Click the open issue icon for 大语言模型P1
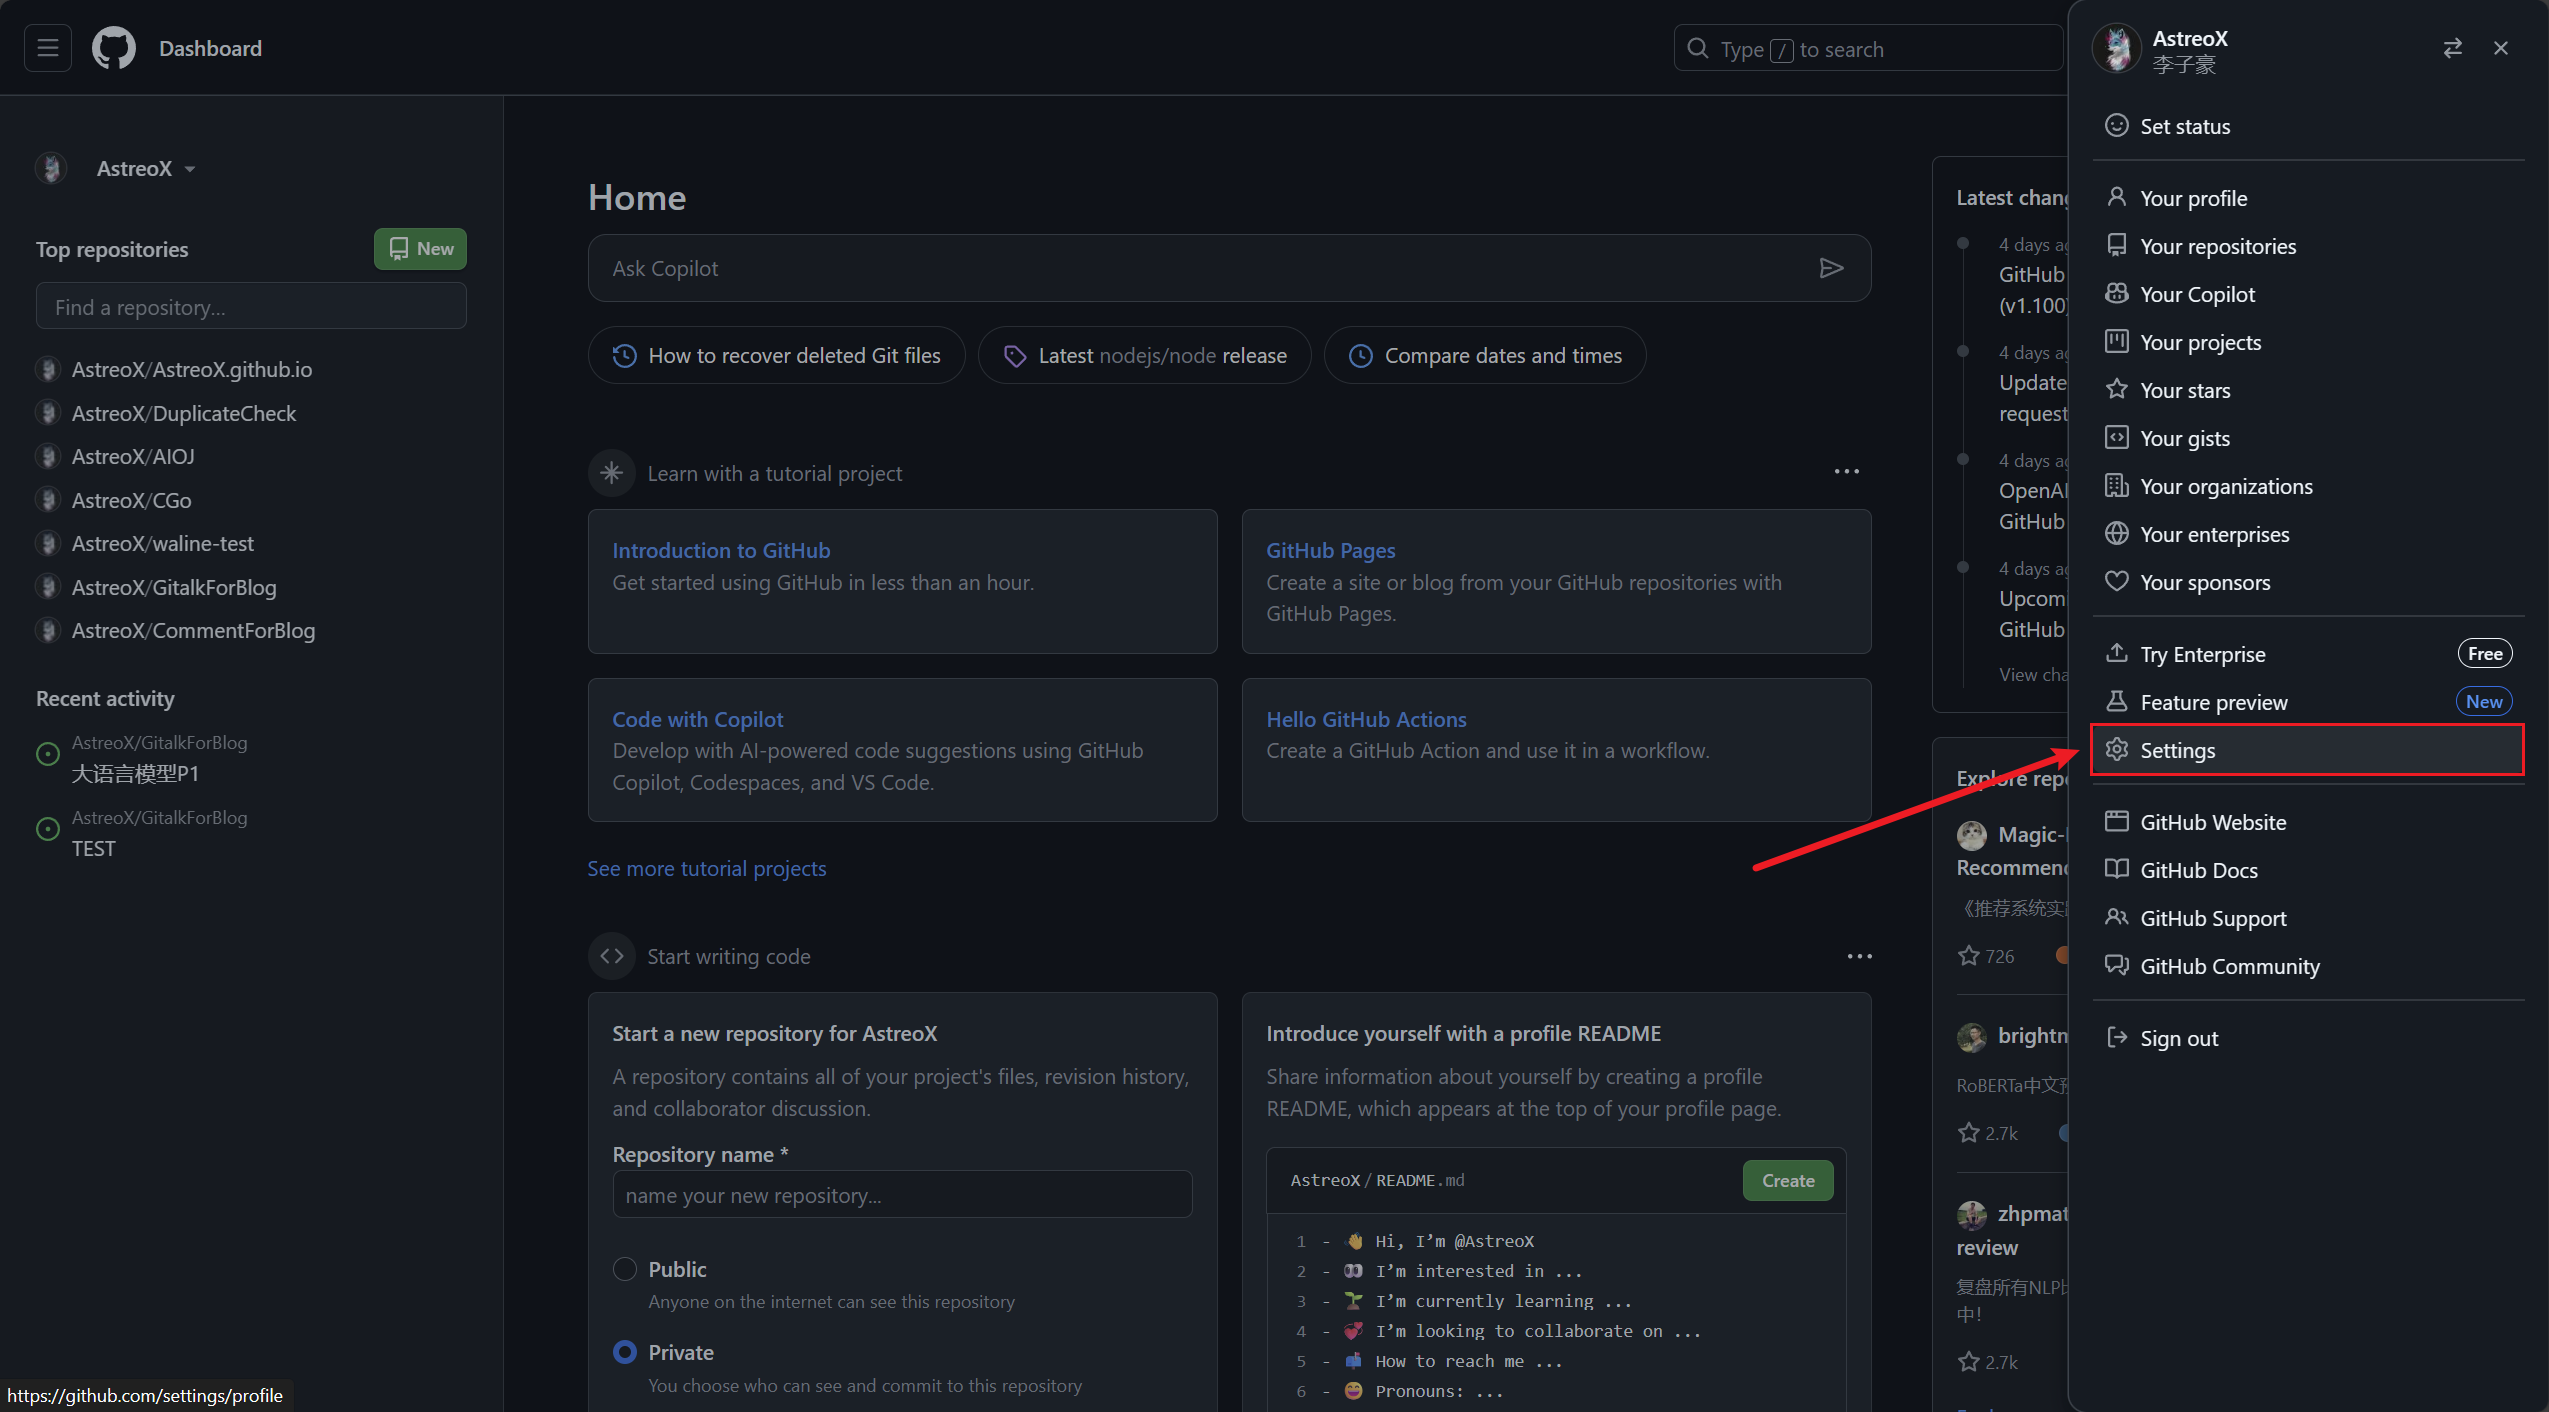The image size is (2549, 1412). click(48, 754)
